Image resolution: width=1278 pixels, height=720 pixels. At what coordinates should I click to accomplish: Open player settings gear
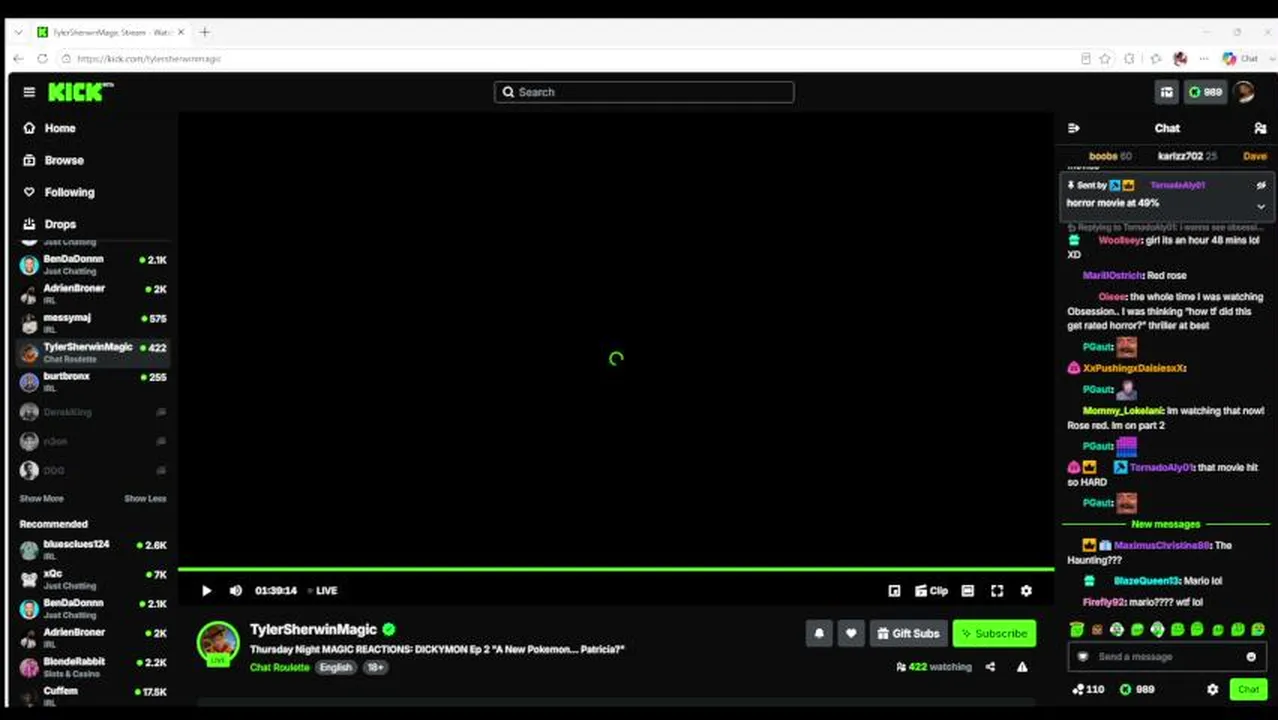(1026, 590)
